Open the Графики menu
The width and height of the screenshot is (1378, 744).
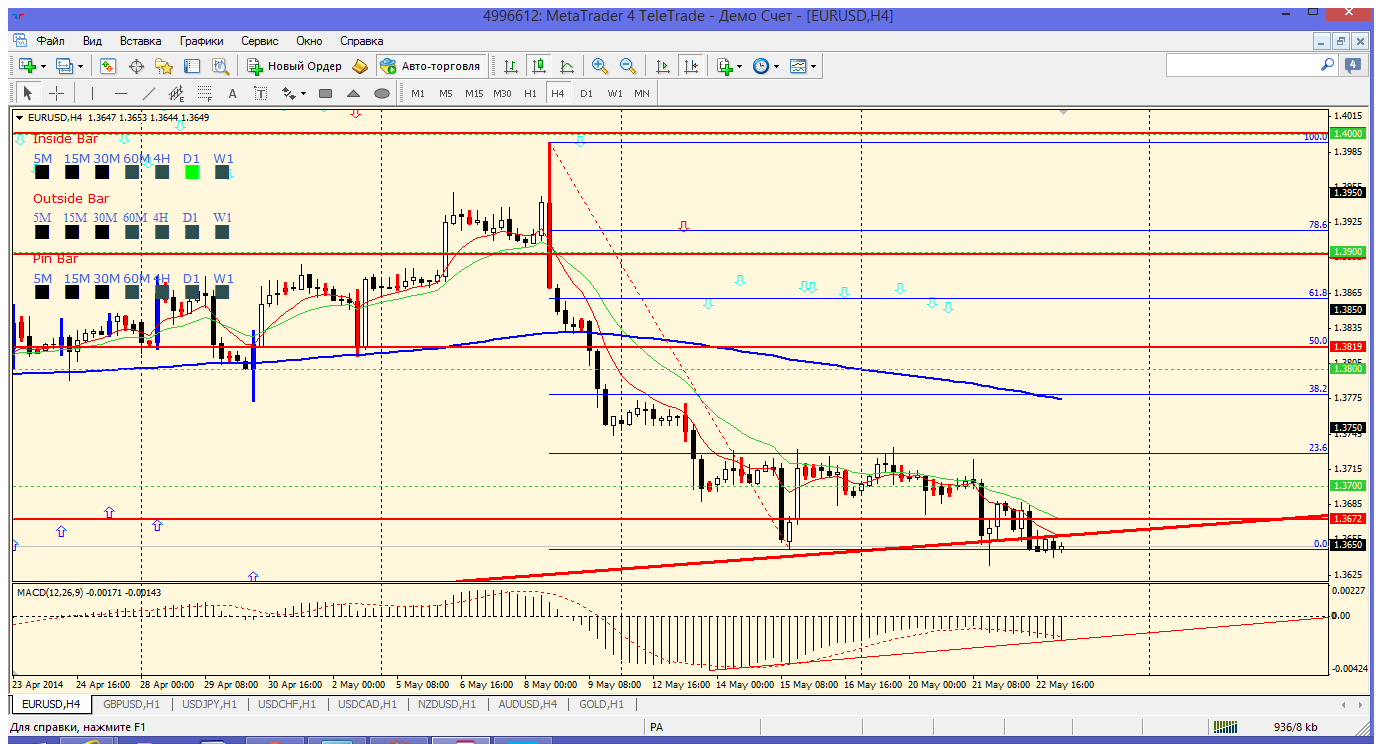[x=201, y=41]
